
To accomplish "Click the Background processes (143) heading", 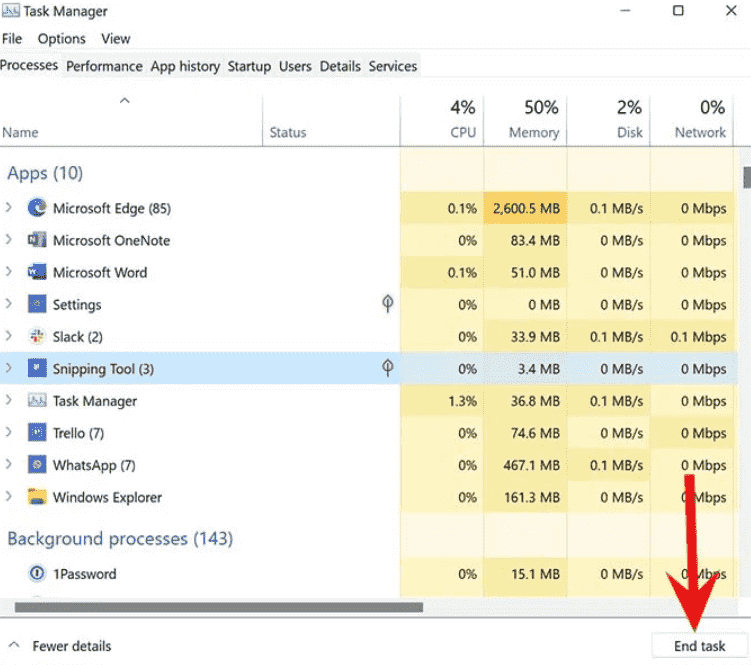I will point(120,539).
